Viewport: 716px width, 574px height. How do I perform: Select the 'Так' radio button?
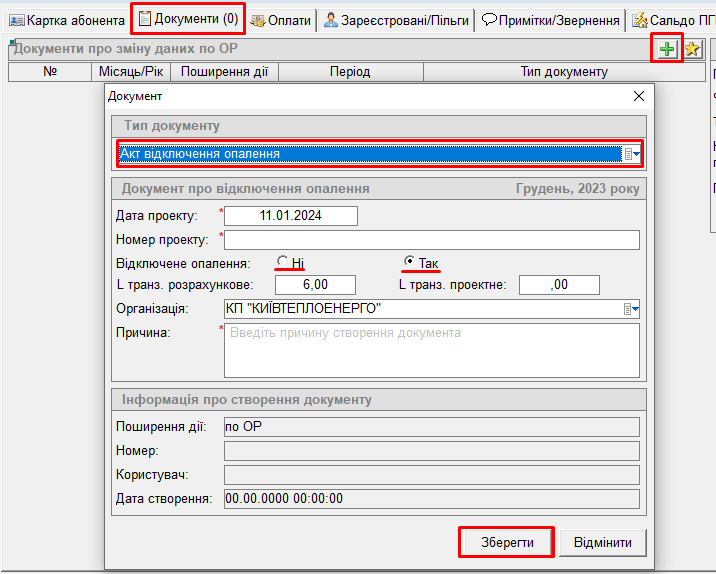coord(409,262)
